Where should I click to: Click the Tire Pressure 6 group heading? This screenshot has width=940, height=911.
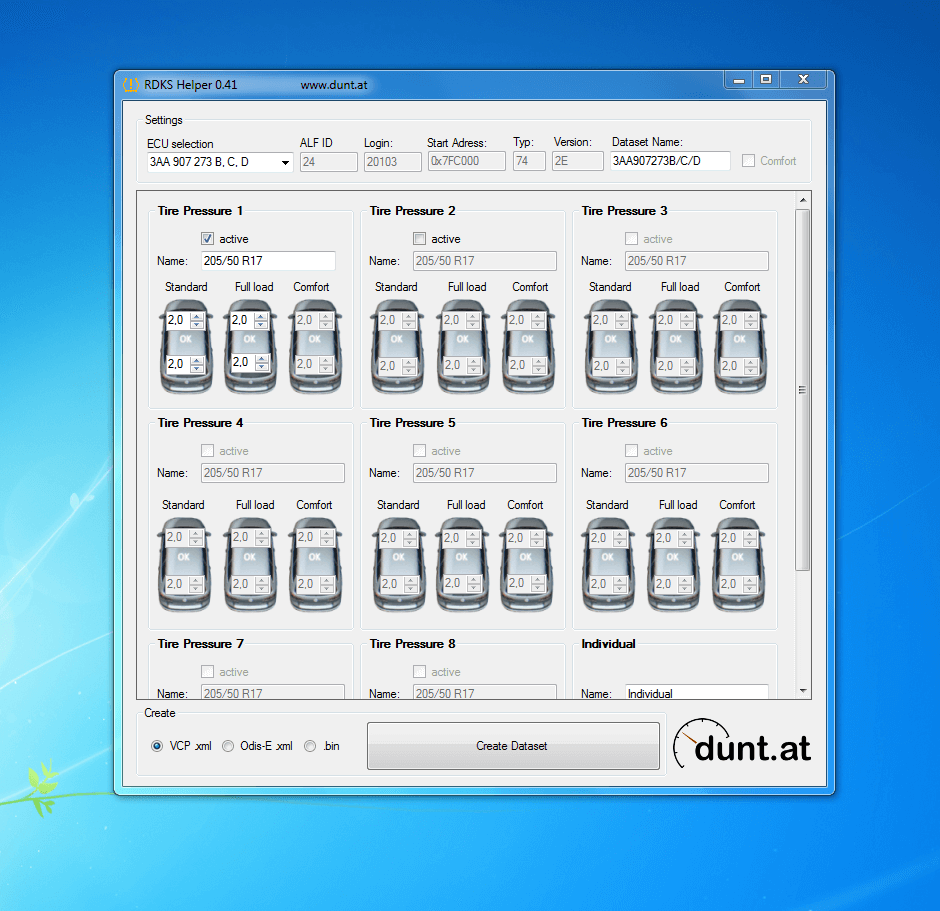tap(624, 423)
